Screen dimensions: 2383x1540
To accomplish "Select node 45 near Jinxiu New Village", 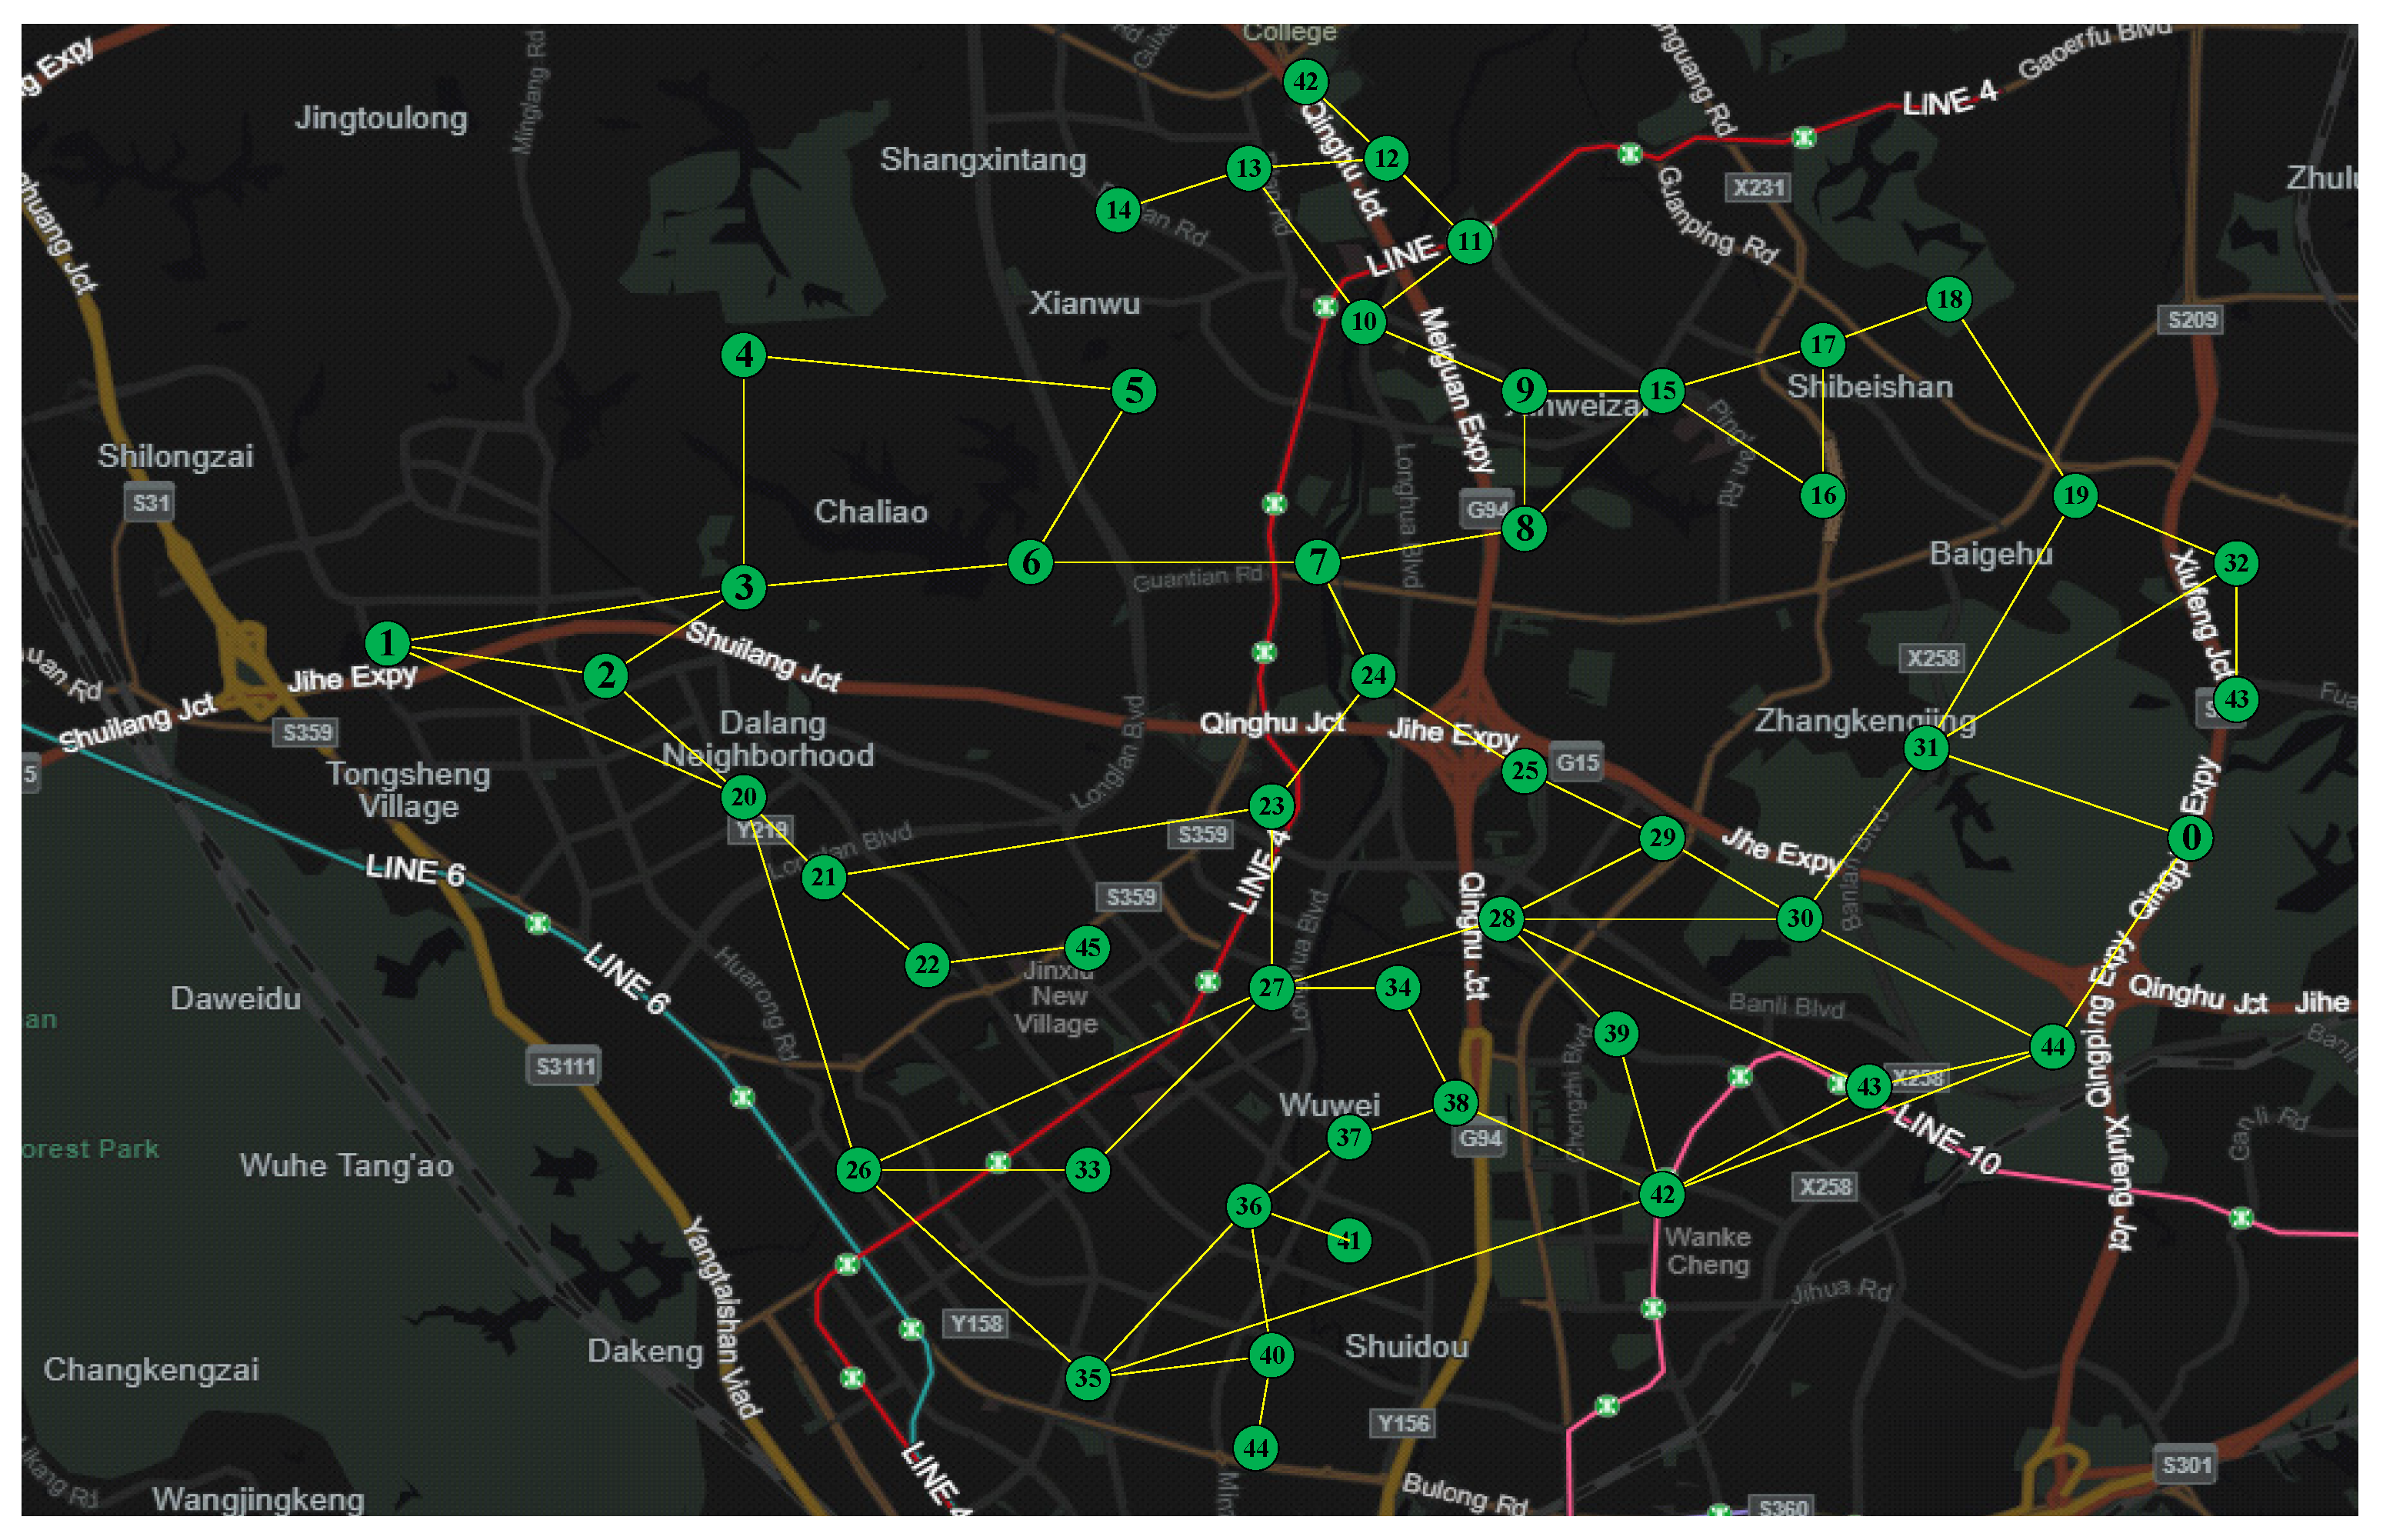I will (1087, 947).
